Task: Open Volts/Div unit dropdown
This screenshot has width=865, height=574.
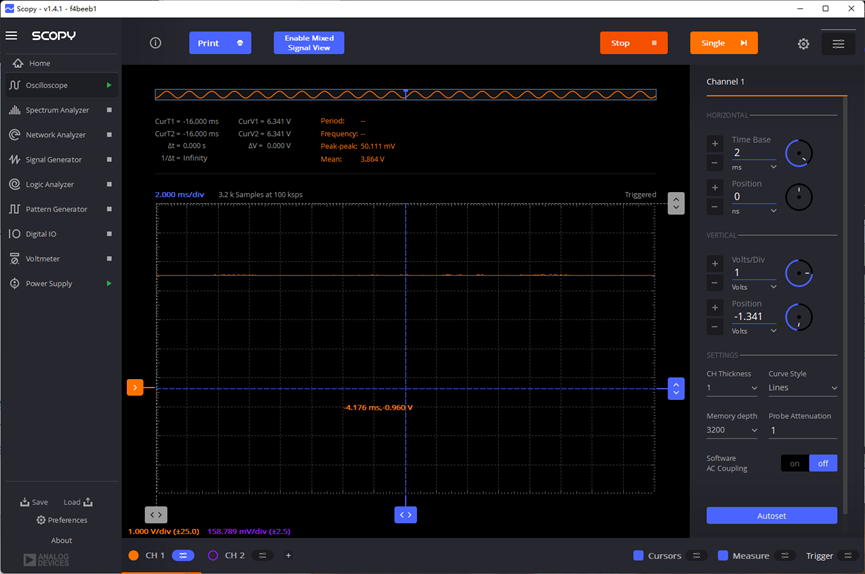Action: point(754,287)
